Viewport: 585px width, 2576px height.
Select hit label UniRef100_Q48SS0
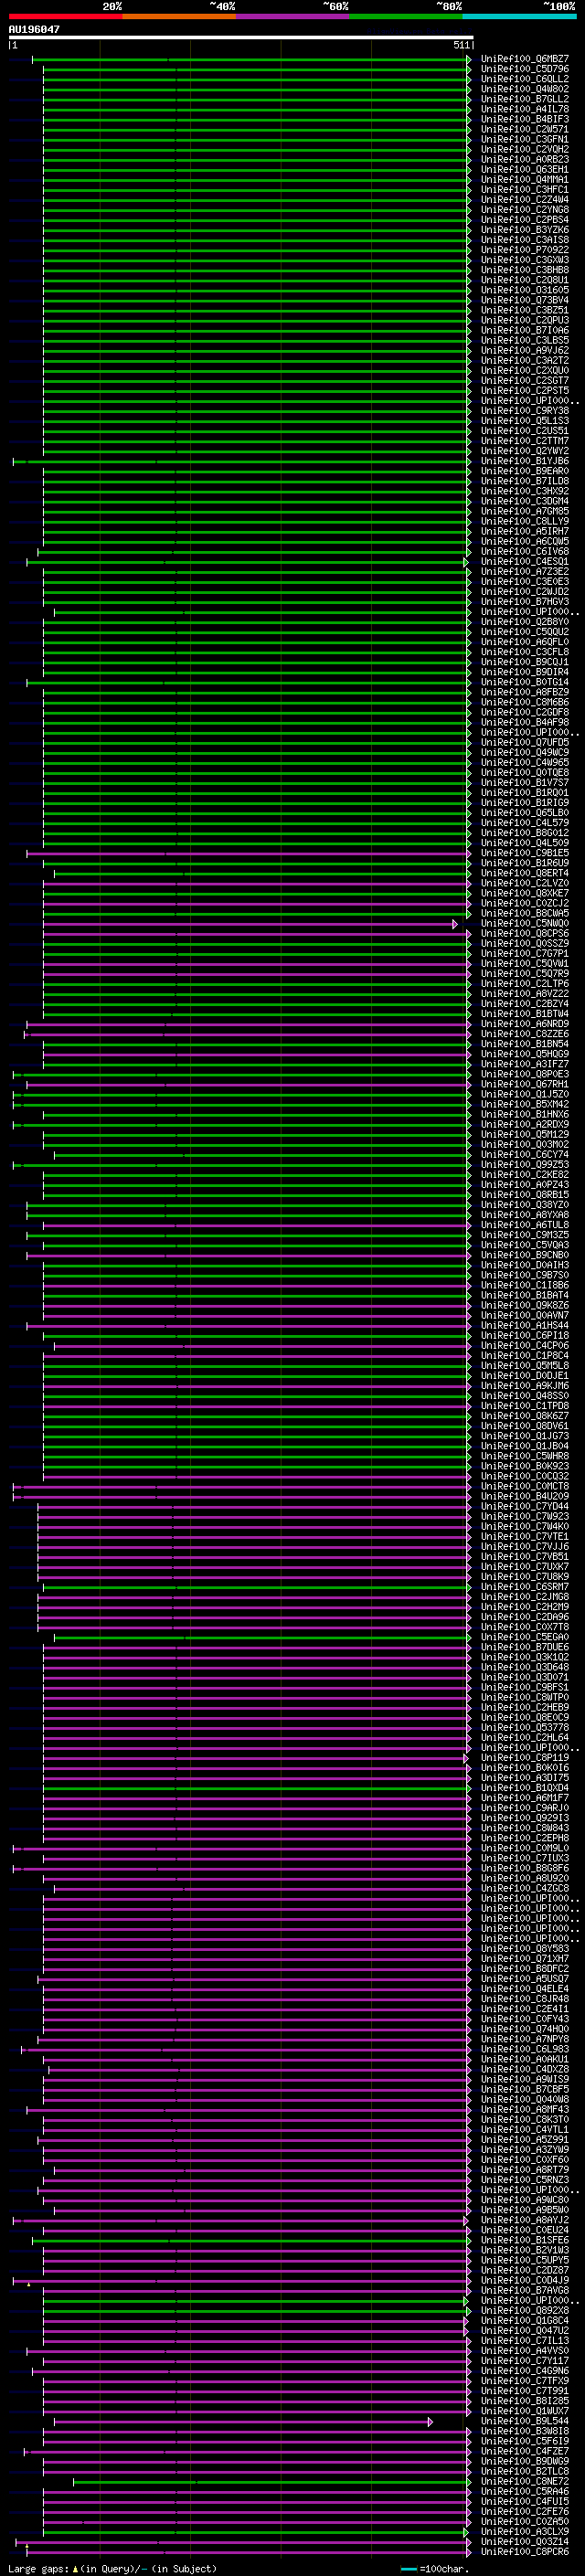click(x=525, y=1395)
